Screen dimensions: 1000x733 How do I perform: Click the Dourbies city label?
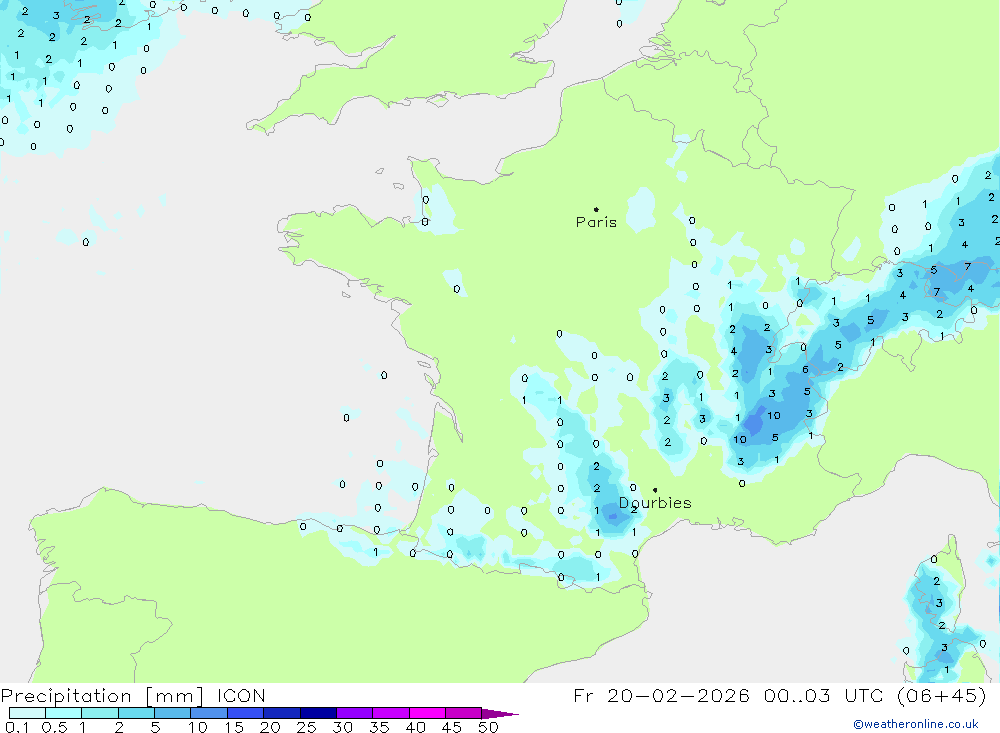point(655,503)
